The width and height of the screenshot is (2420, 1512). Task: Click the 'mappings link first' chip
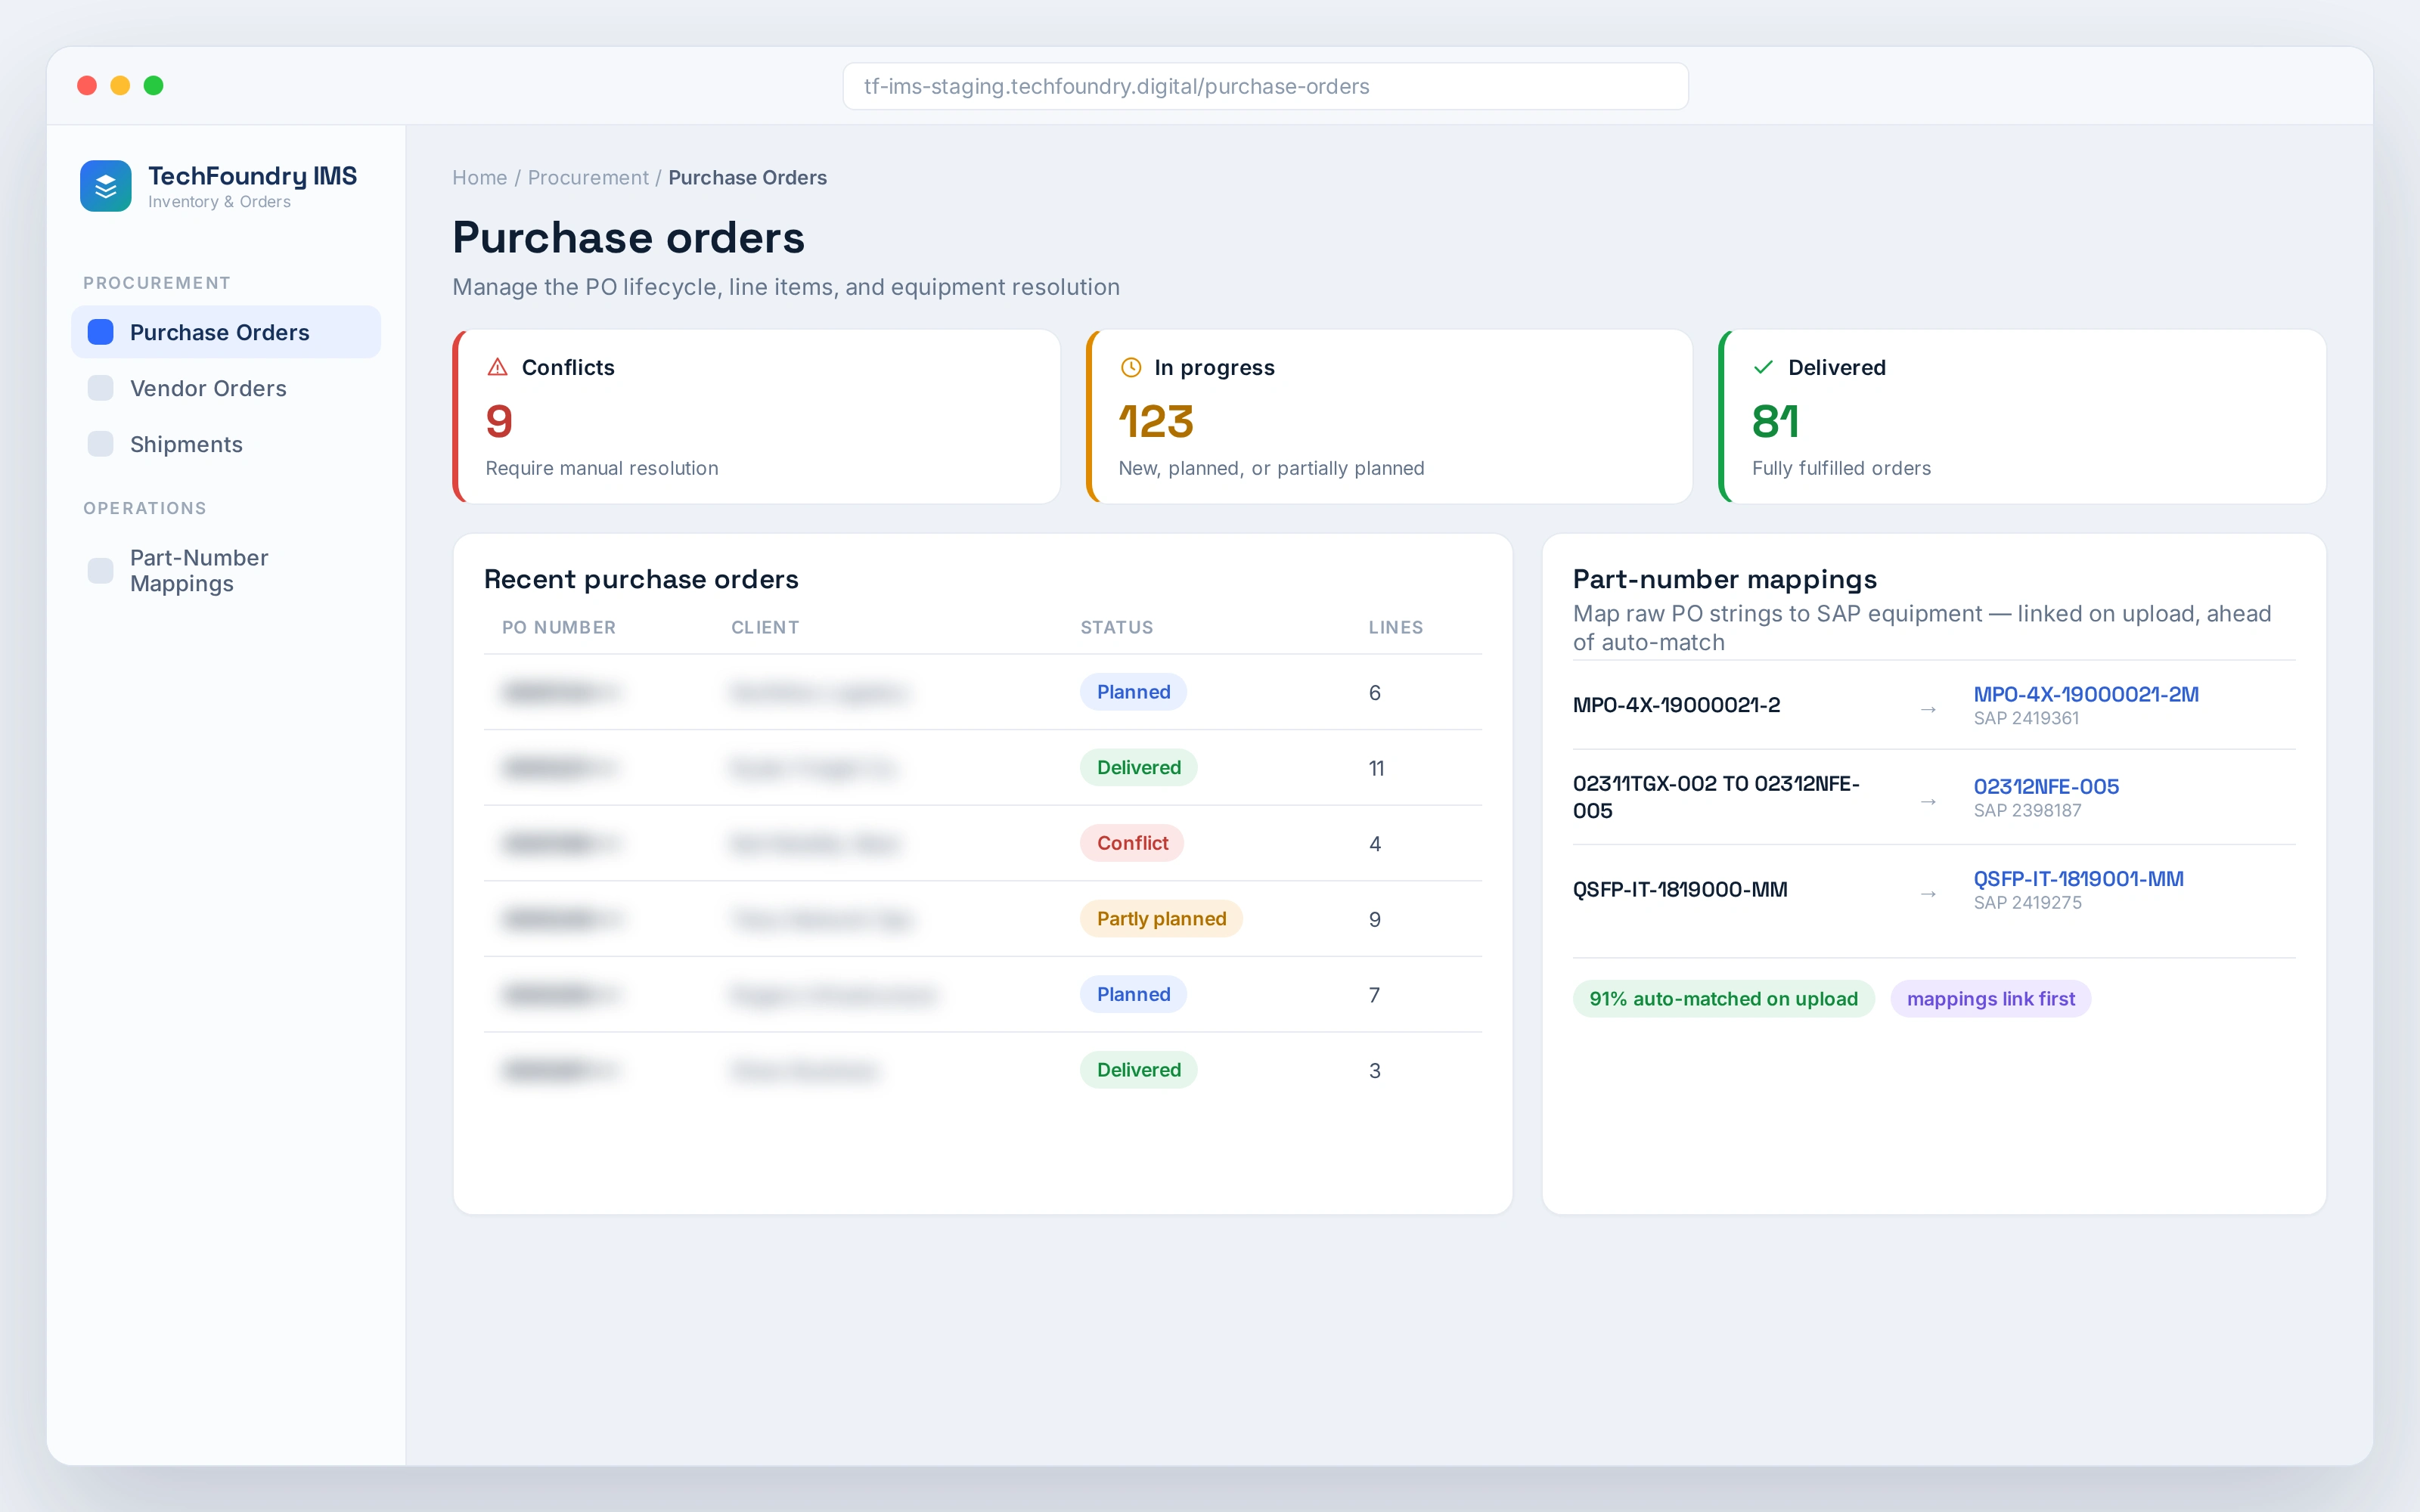(x=1990, y=998)
